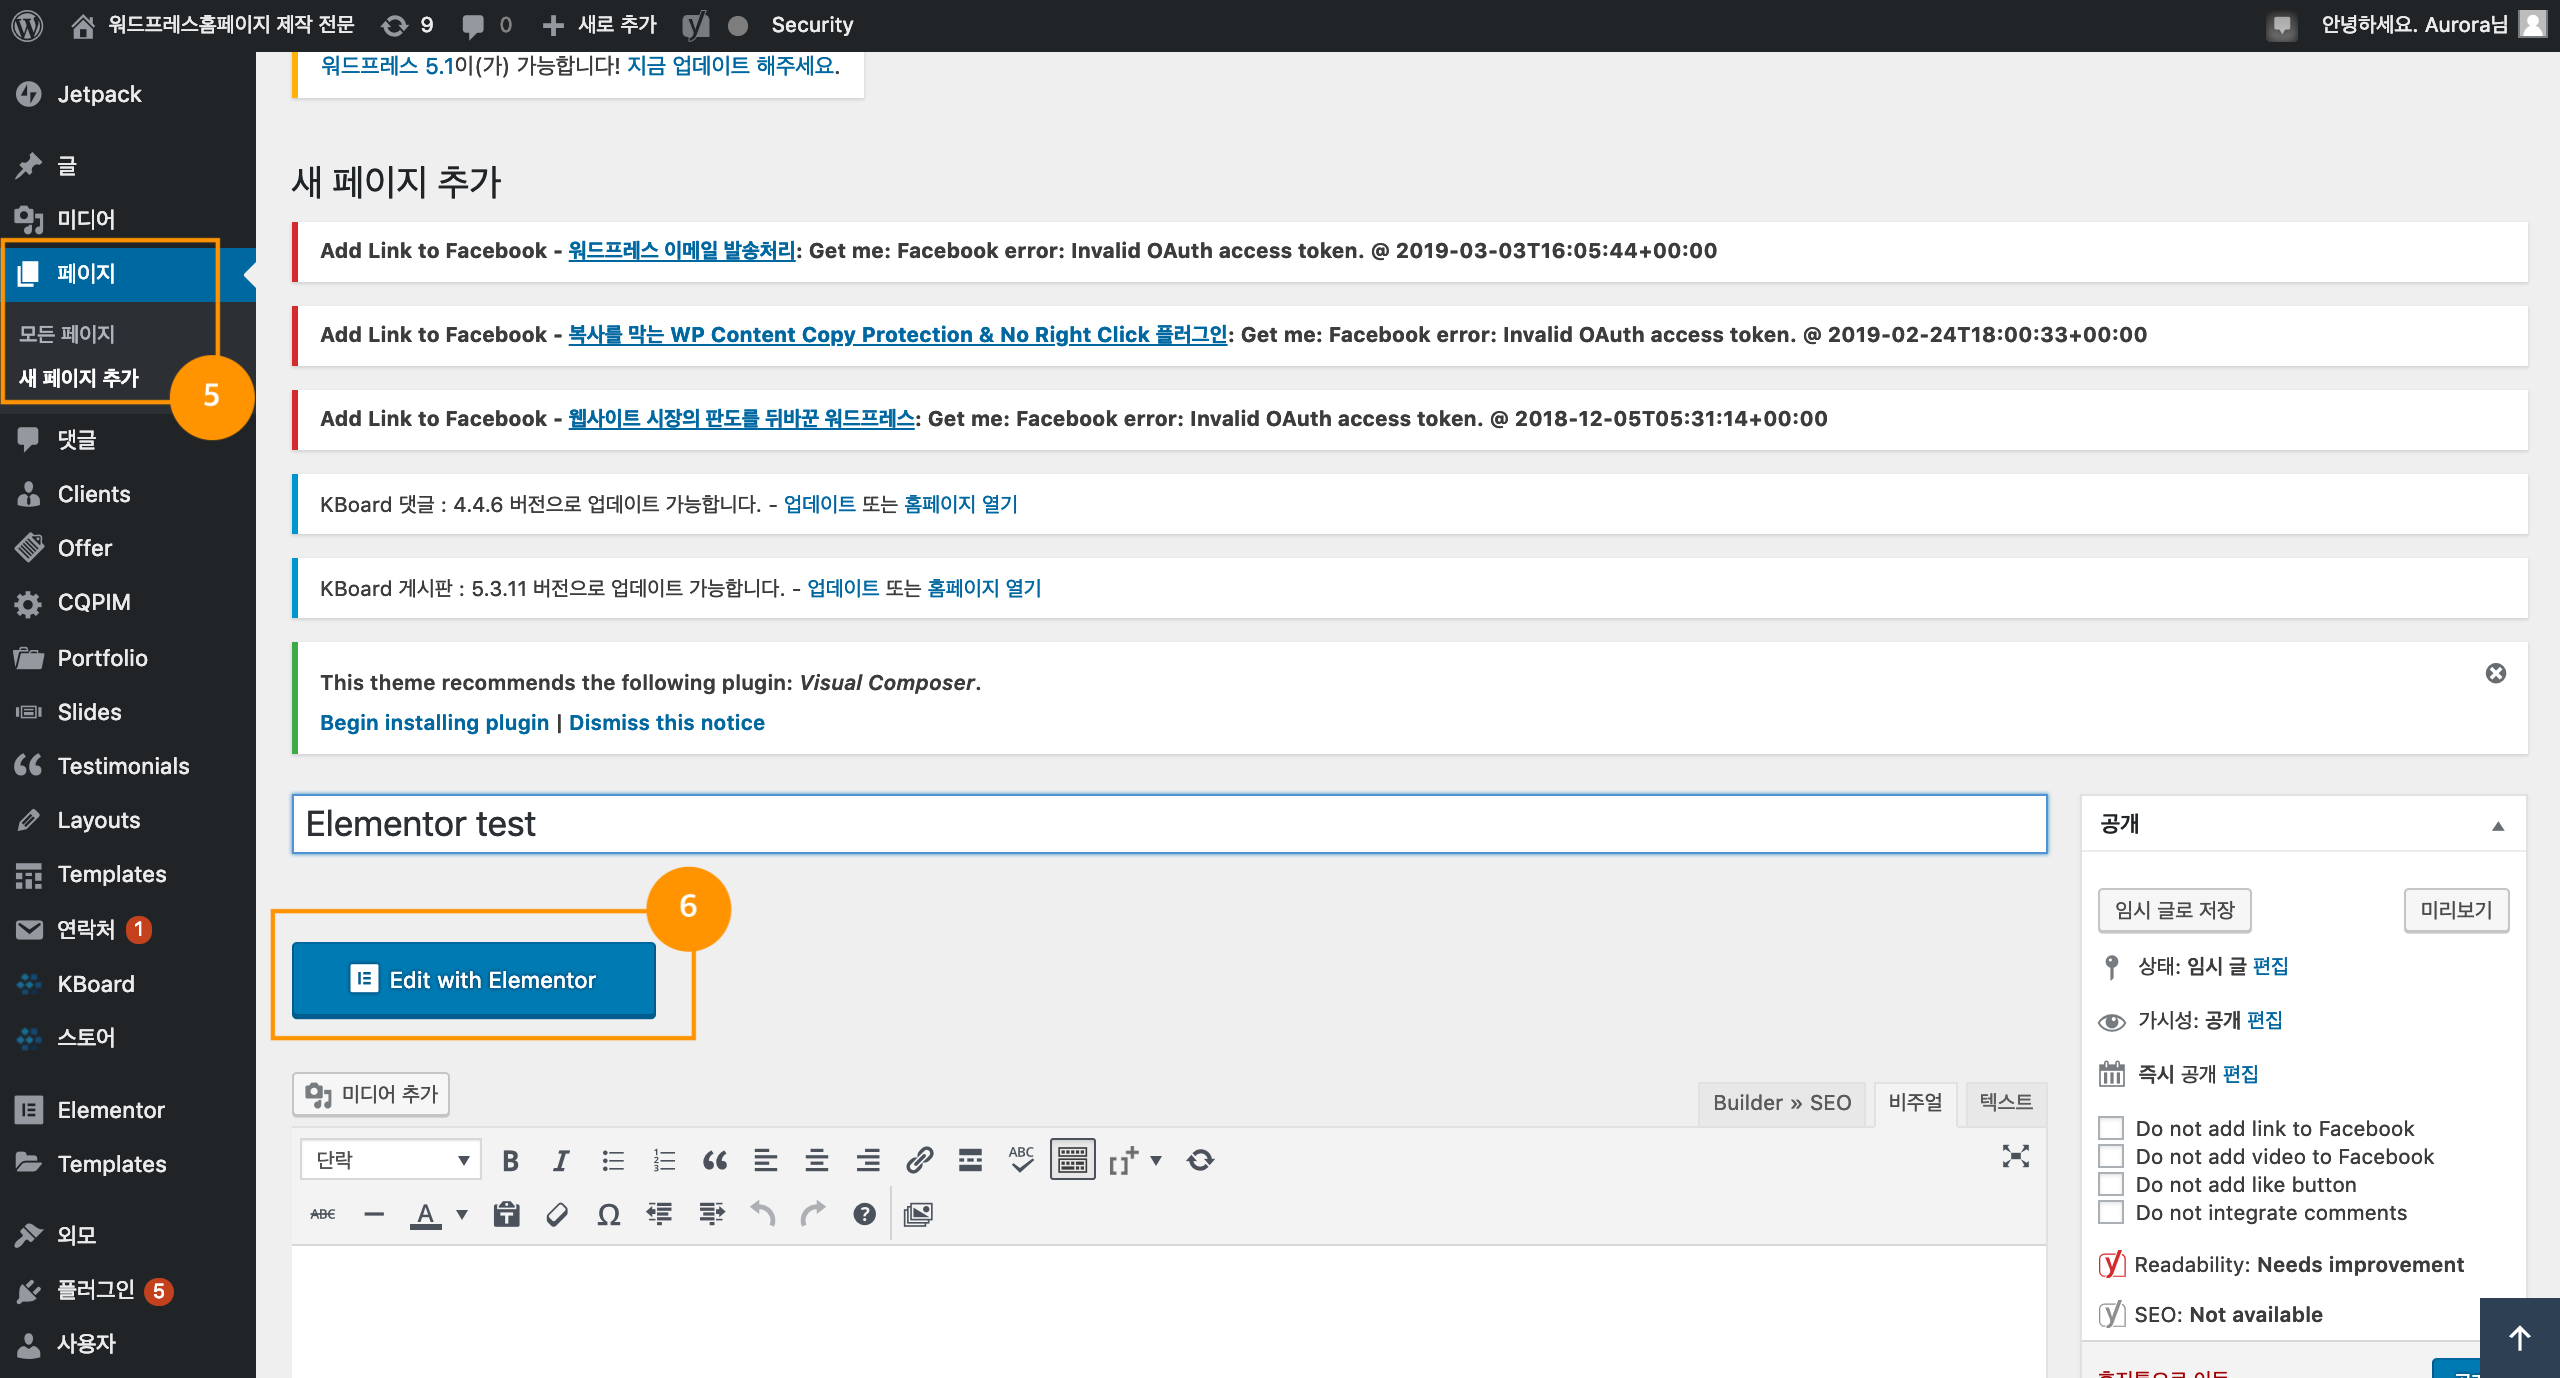Click the Elementor test title field
Screen dimensions: 2560x1378
click(1168, 824)
